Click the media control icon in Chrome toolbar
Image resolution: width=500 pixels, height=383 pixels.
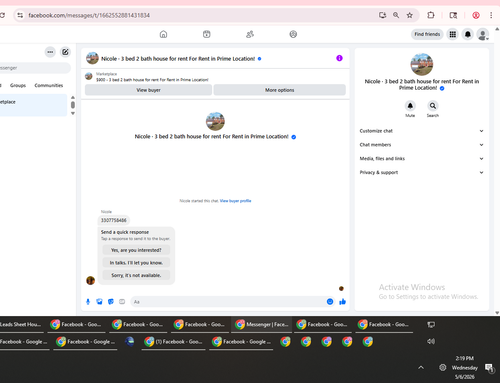pyautogui.click(x=453, y=15)
